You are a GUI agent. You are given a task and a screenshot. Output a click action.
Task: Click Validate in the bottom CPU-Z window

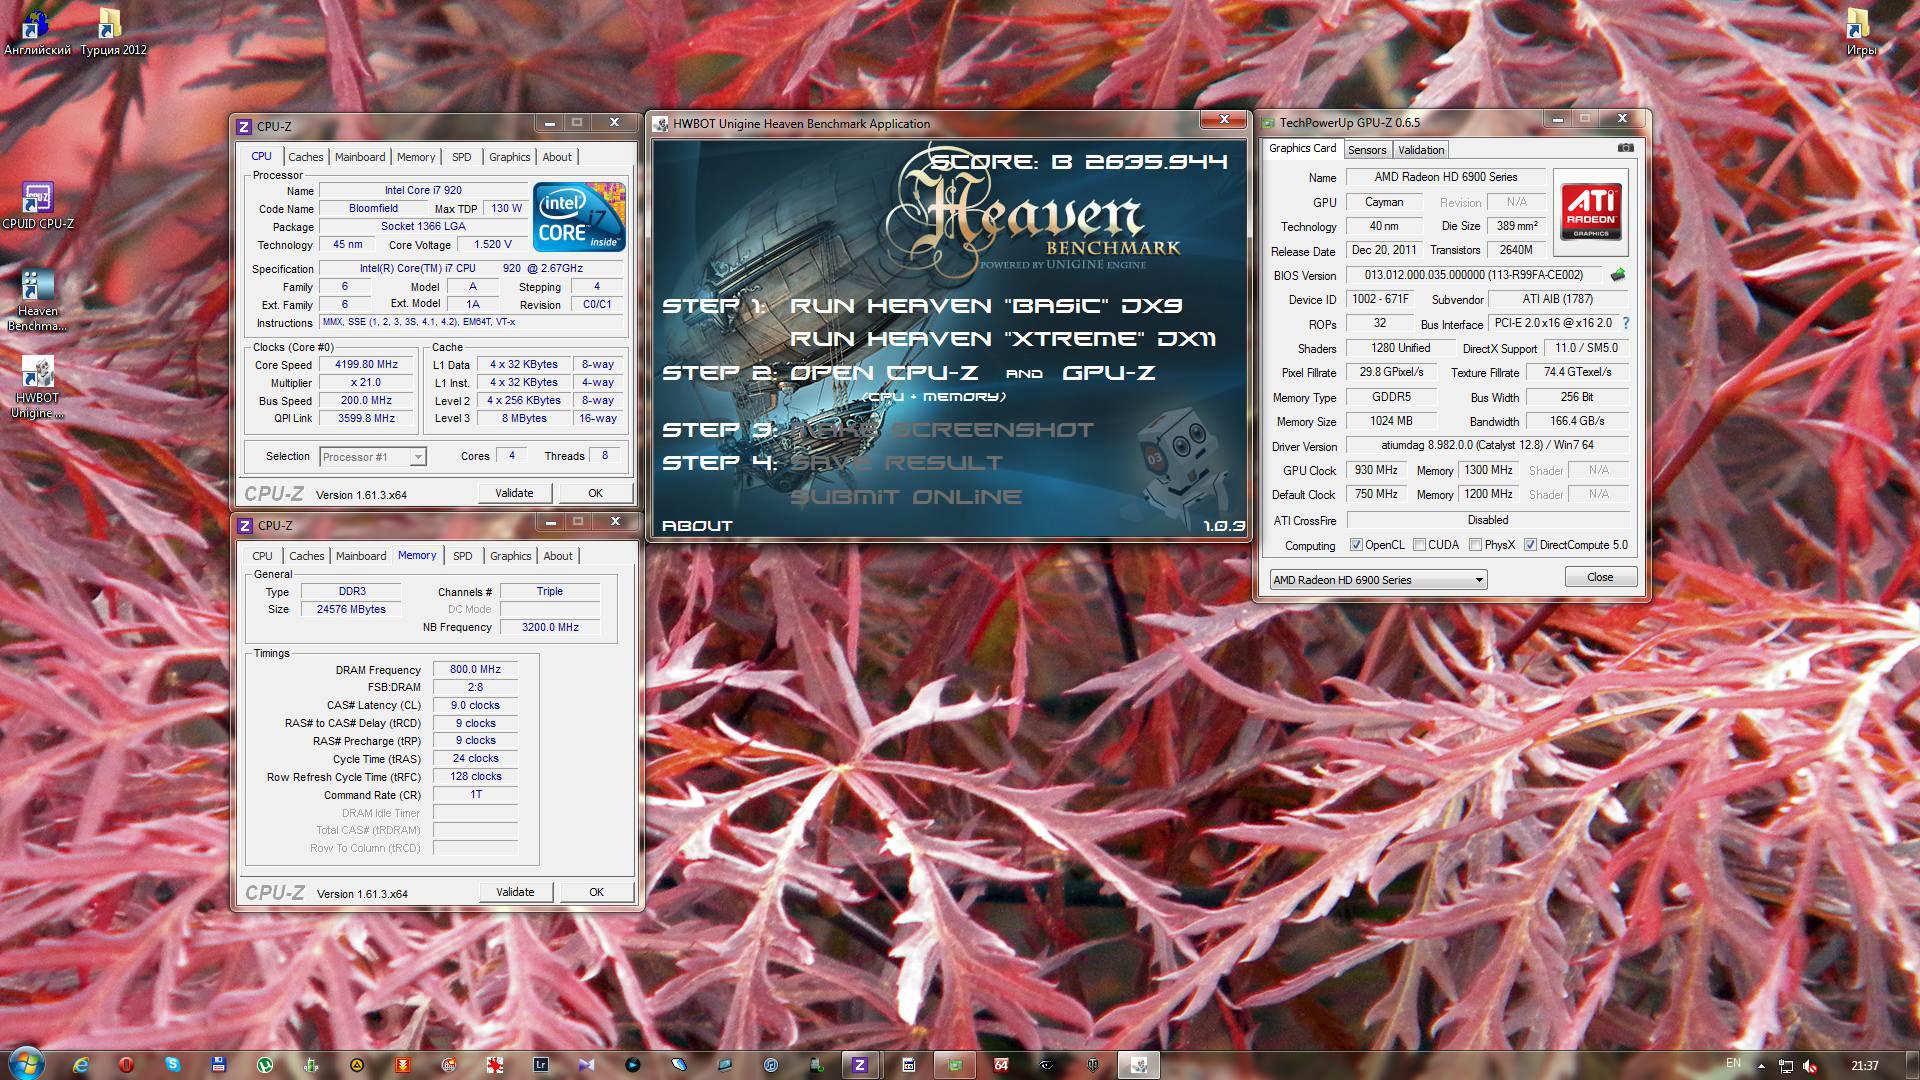(x=515, y=892)
